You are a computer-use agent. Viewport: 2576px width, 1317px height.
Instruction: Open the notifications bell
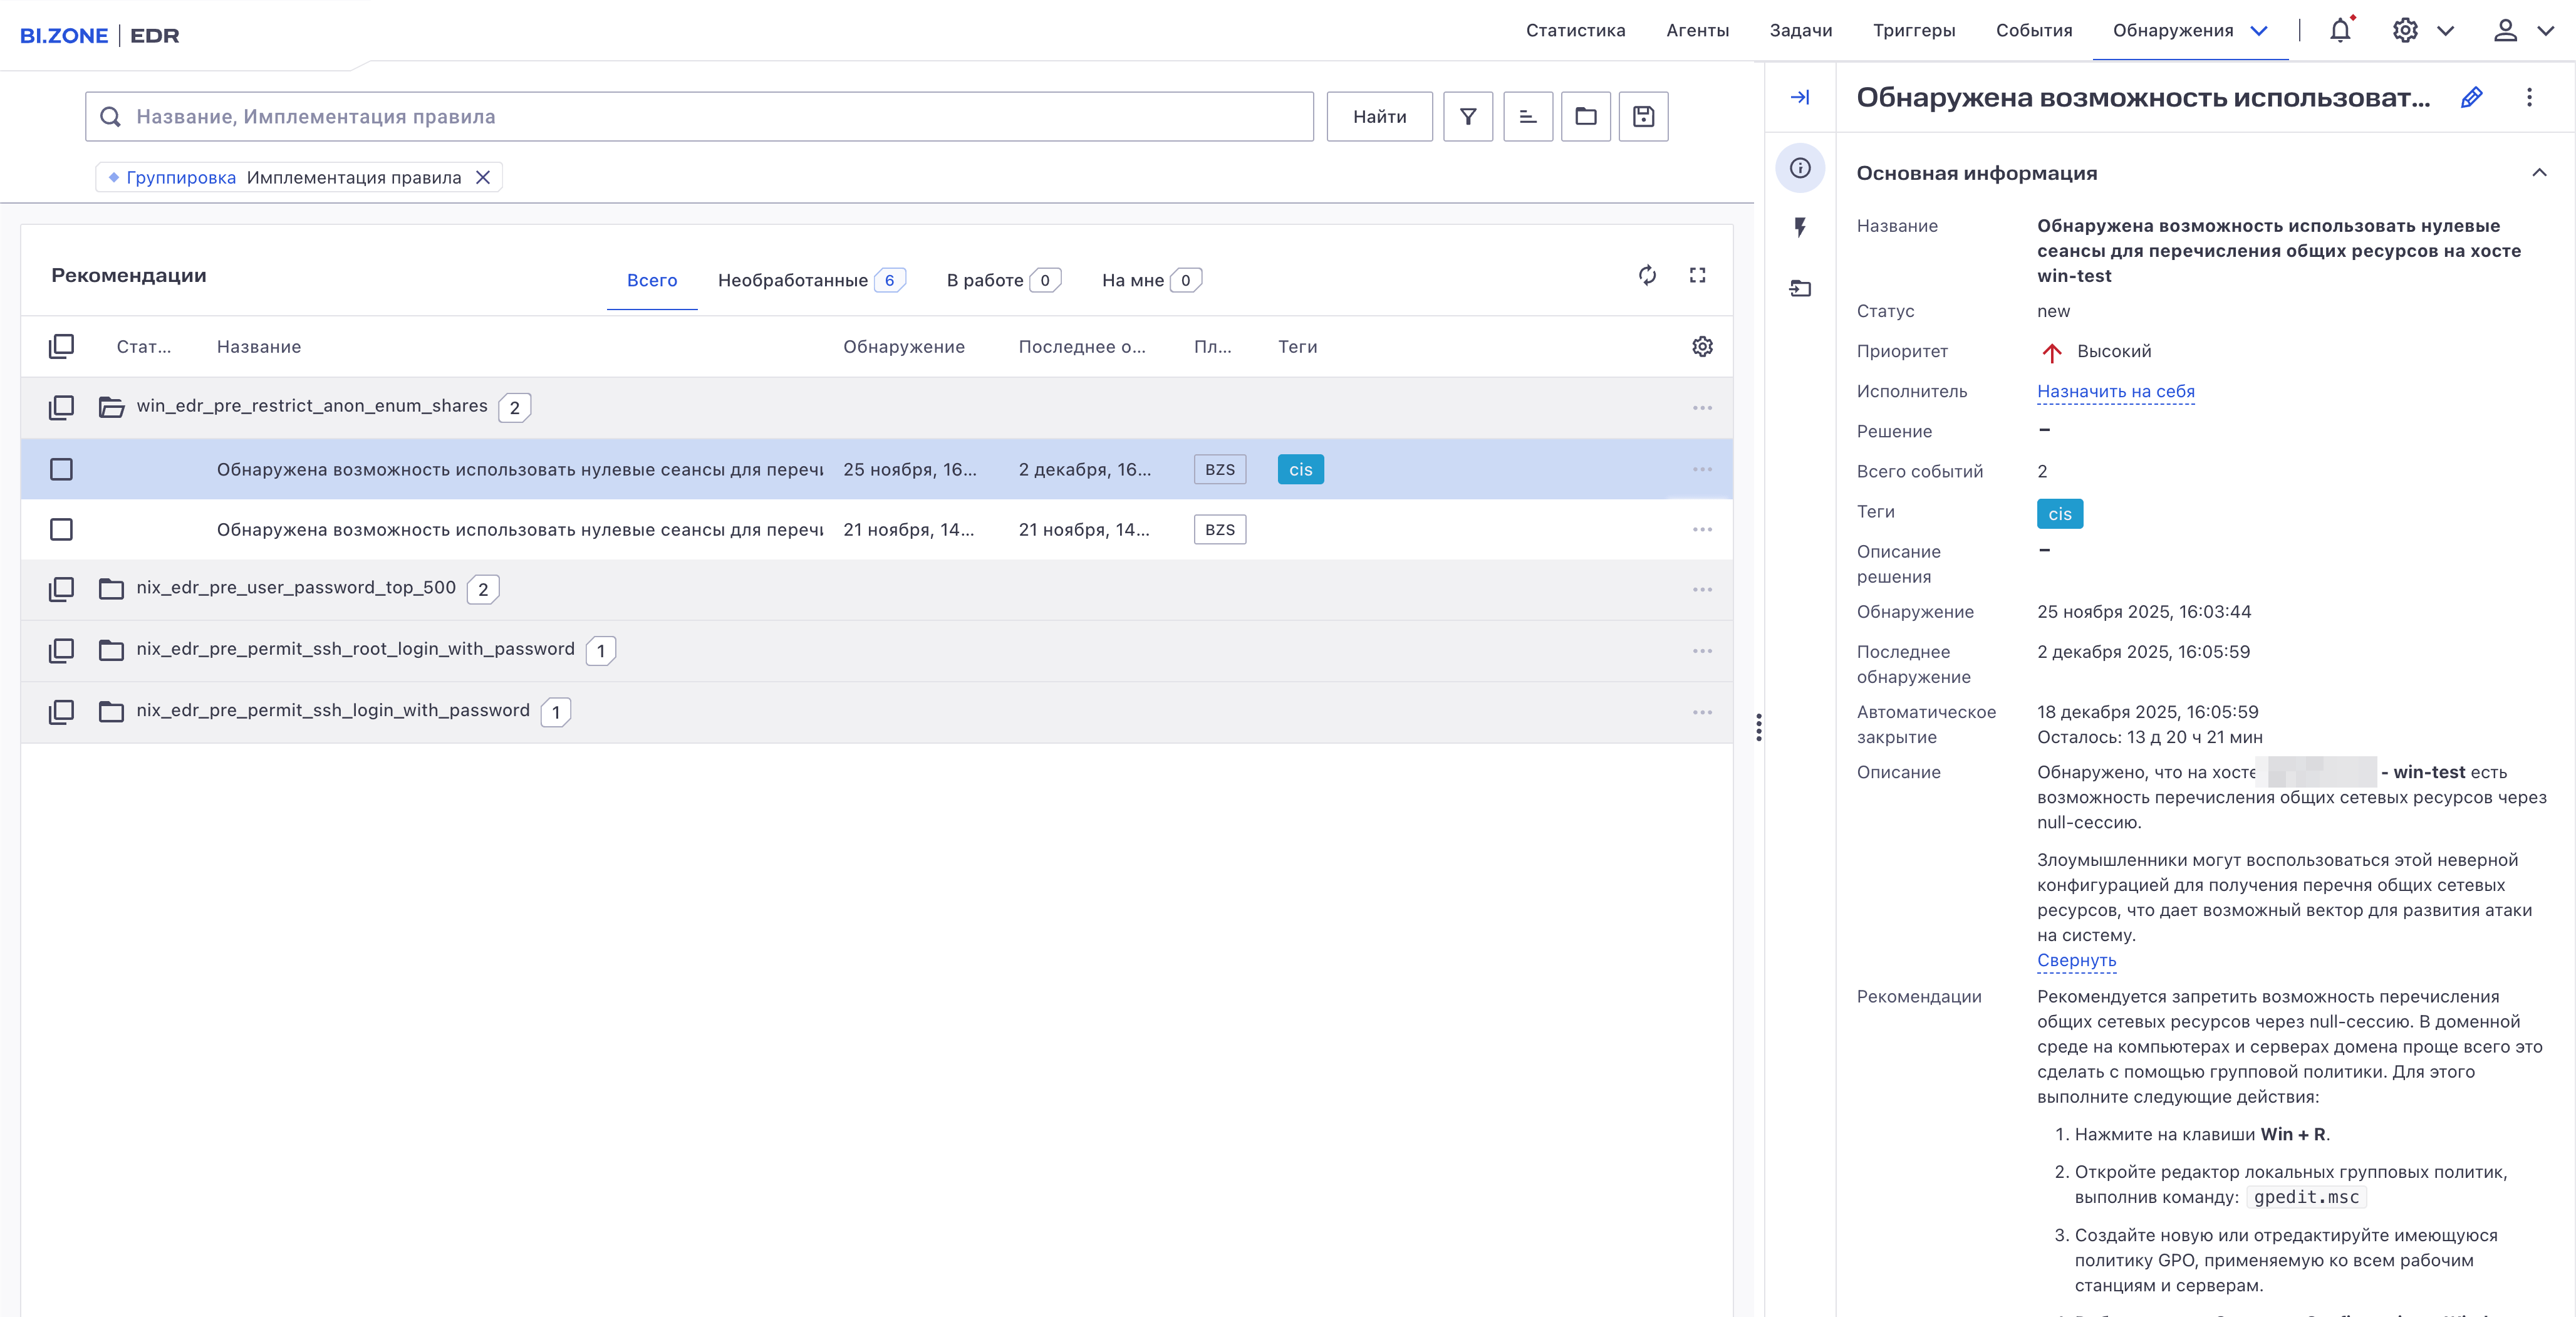click(x=2339, y=31)
